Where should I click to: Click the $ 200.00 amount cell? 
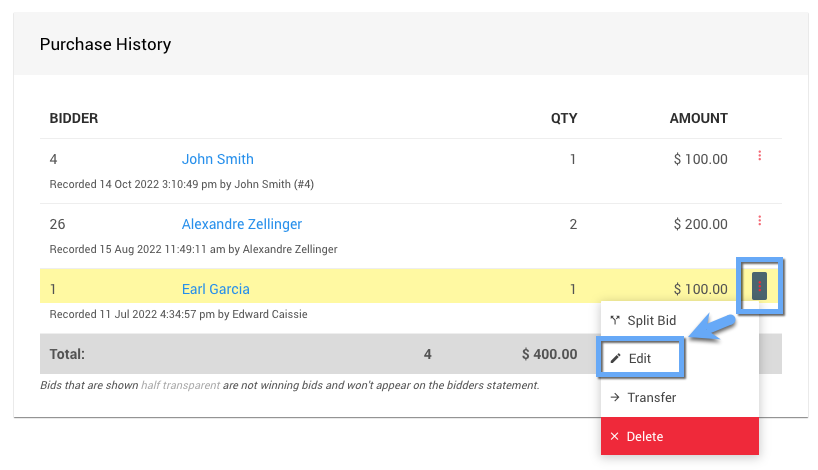pyautogui.click(x=700, y=224)
